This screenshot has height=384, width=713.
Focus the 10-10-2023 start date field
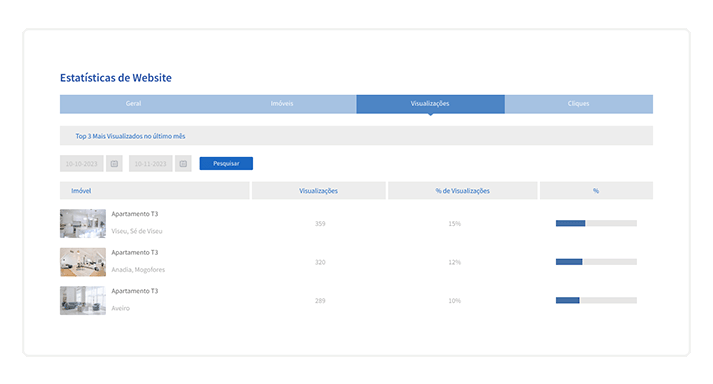pyautogui.click(x=82, y=164)
